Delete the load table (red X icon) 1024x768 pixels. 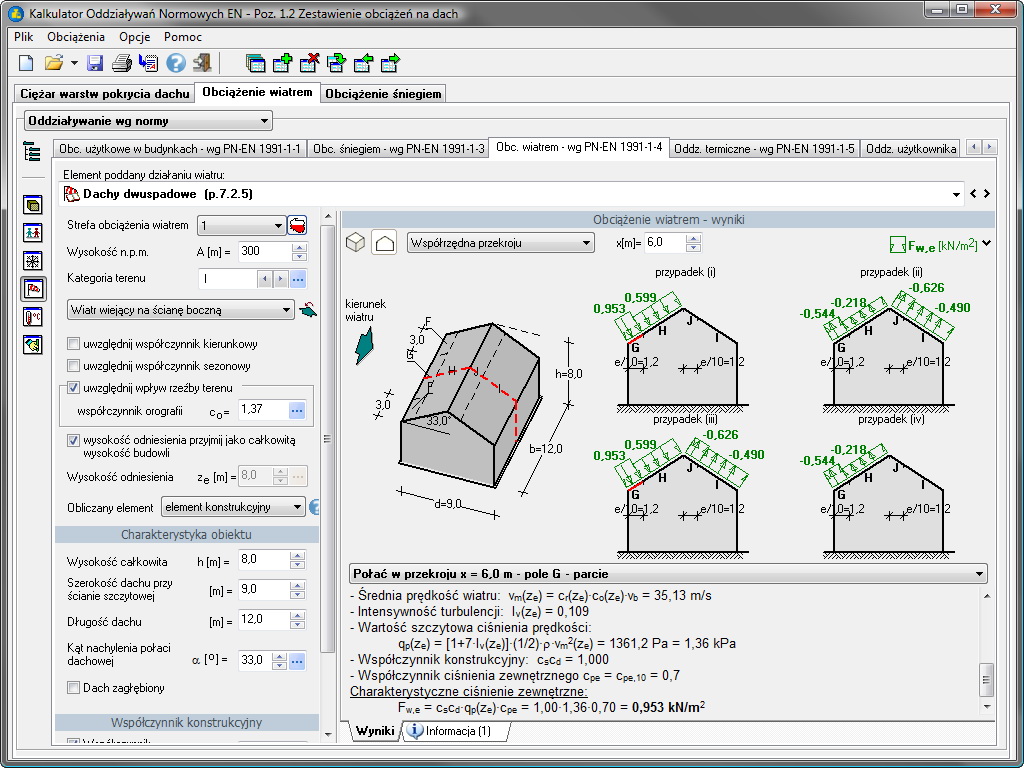310,63
